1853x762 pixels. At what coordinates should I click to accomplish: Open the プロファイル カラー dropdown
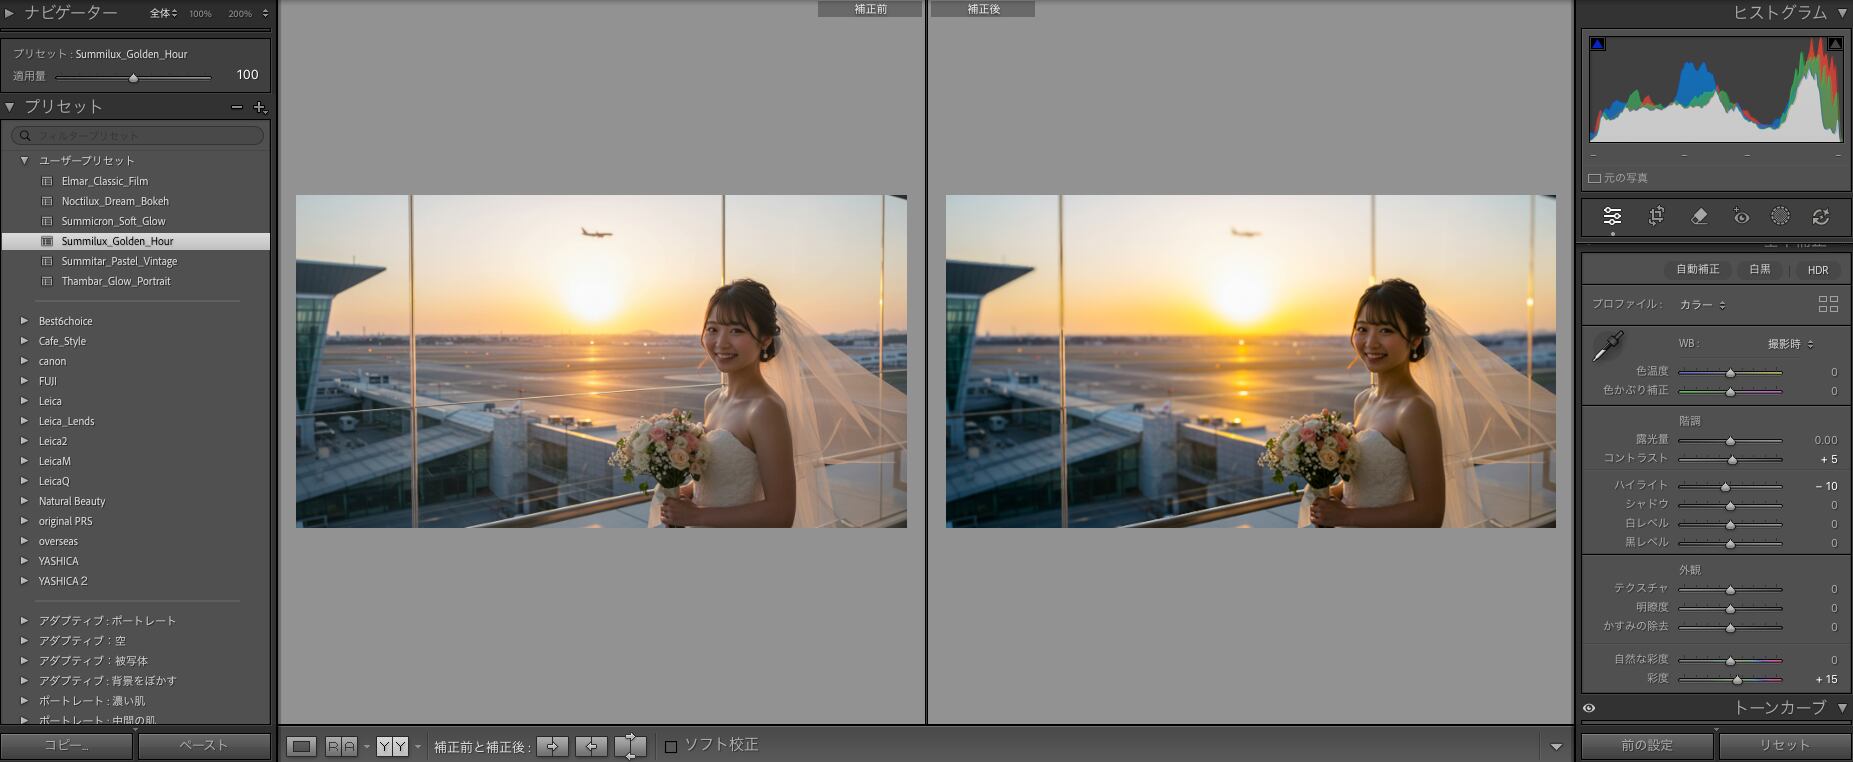(1702, 304)
